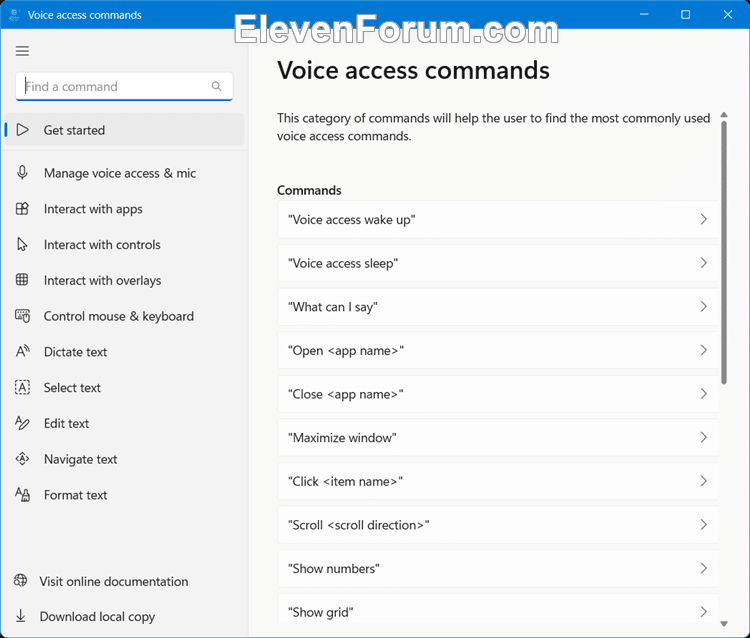Viewport: 750px width, 638px height.
Task: Expand the "Close <app name>" chevron
Action: point(703,394)
